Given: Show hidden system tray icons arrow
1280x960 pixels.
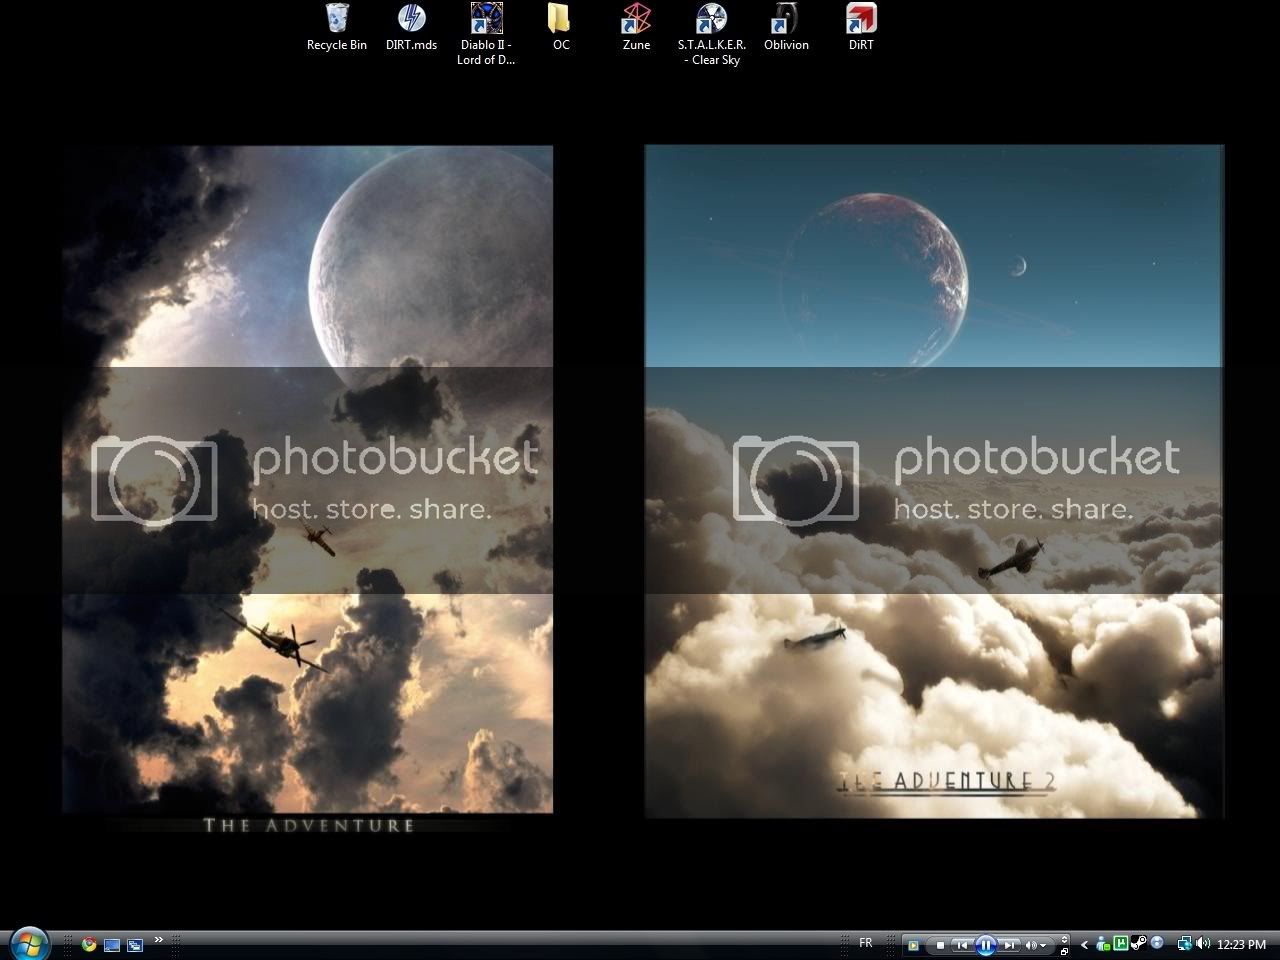Looking at the screenshot, I should pos(1084,945).
